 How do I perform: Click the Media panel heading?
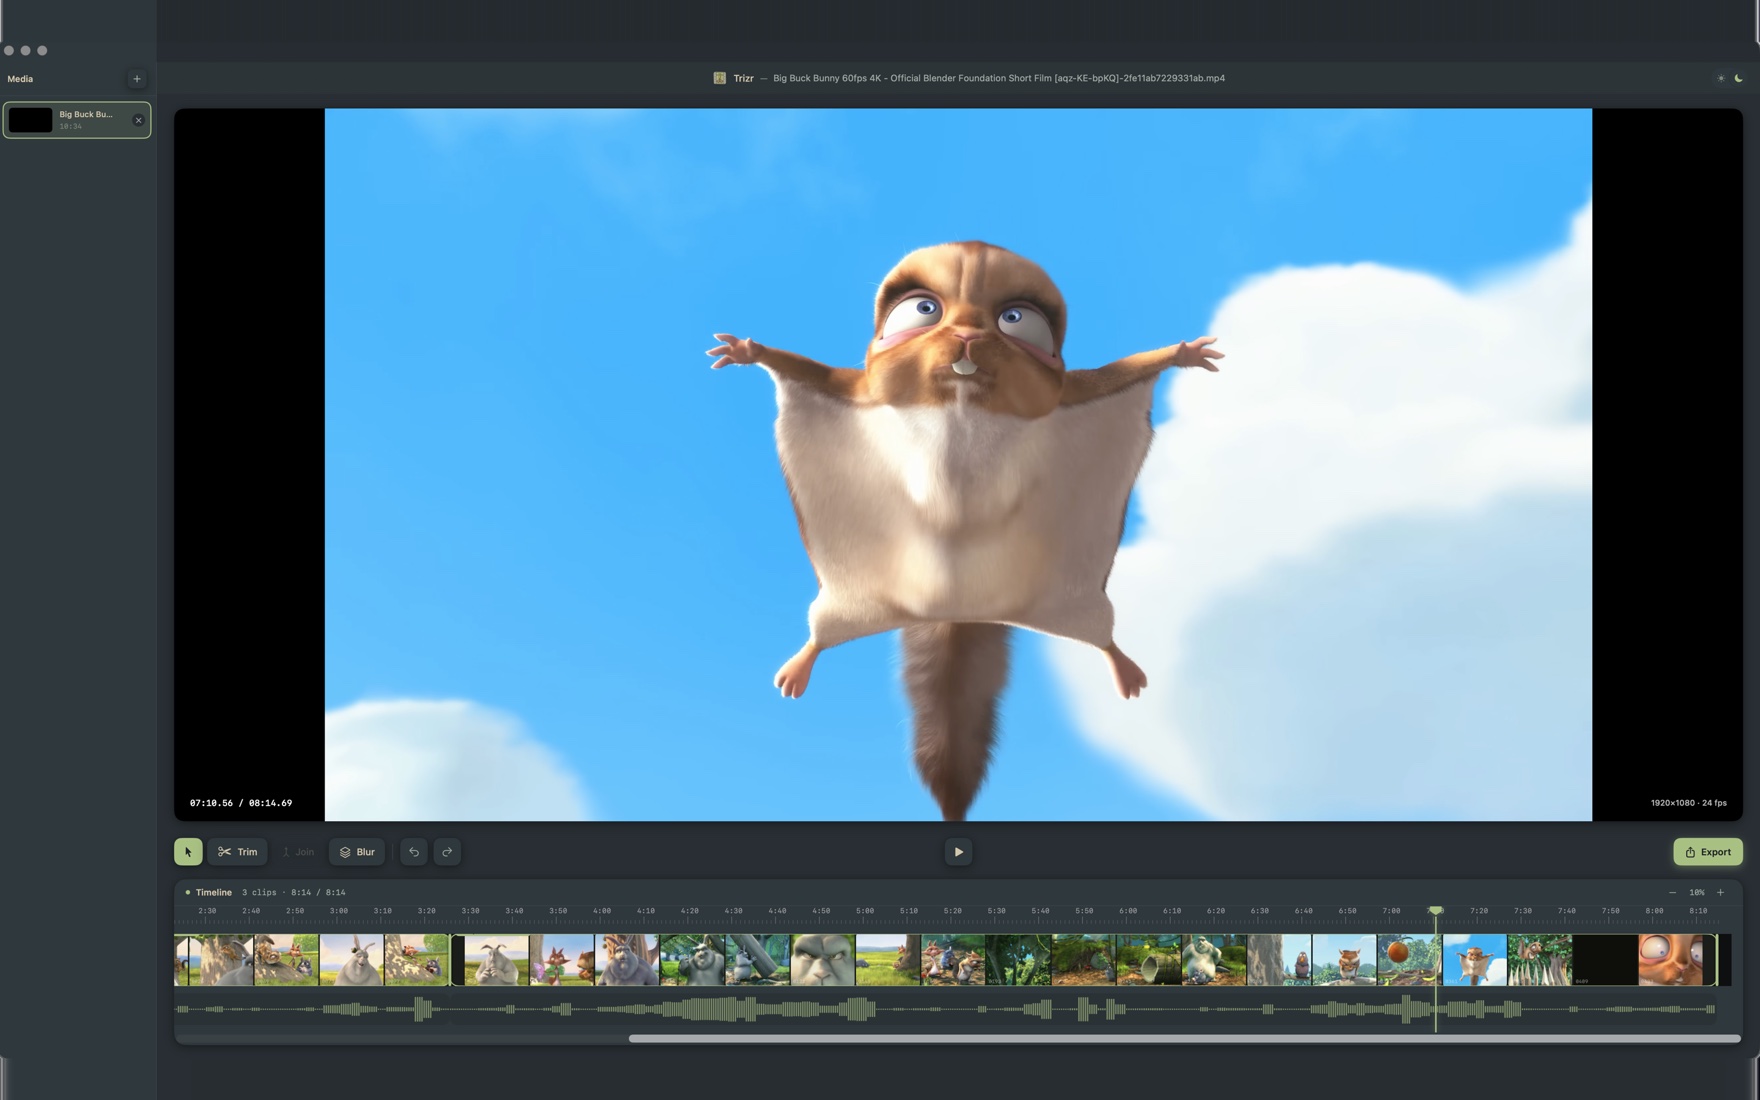coord(20,79)
